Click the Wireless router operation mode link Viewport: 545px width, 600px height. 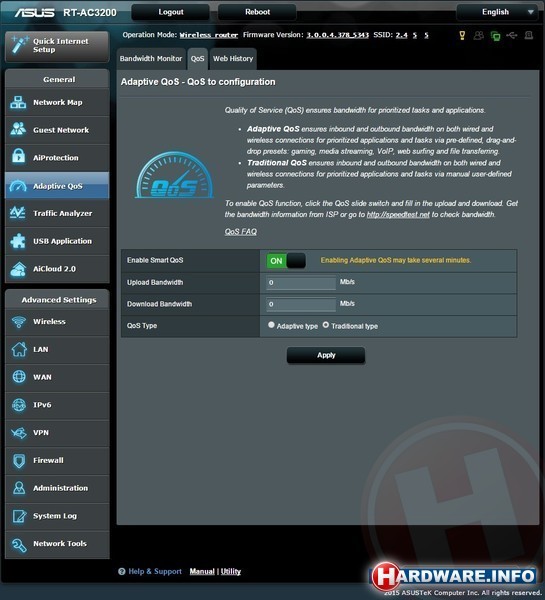[x=209, y=35]
